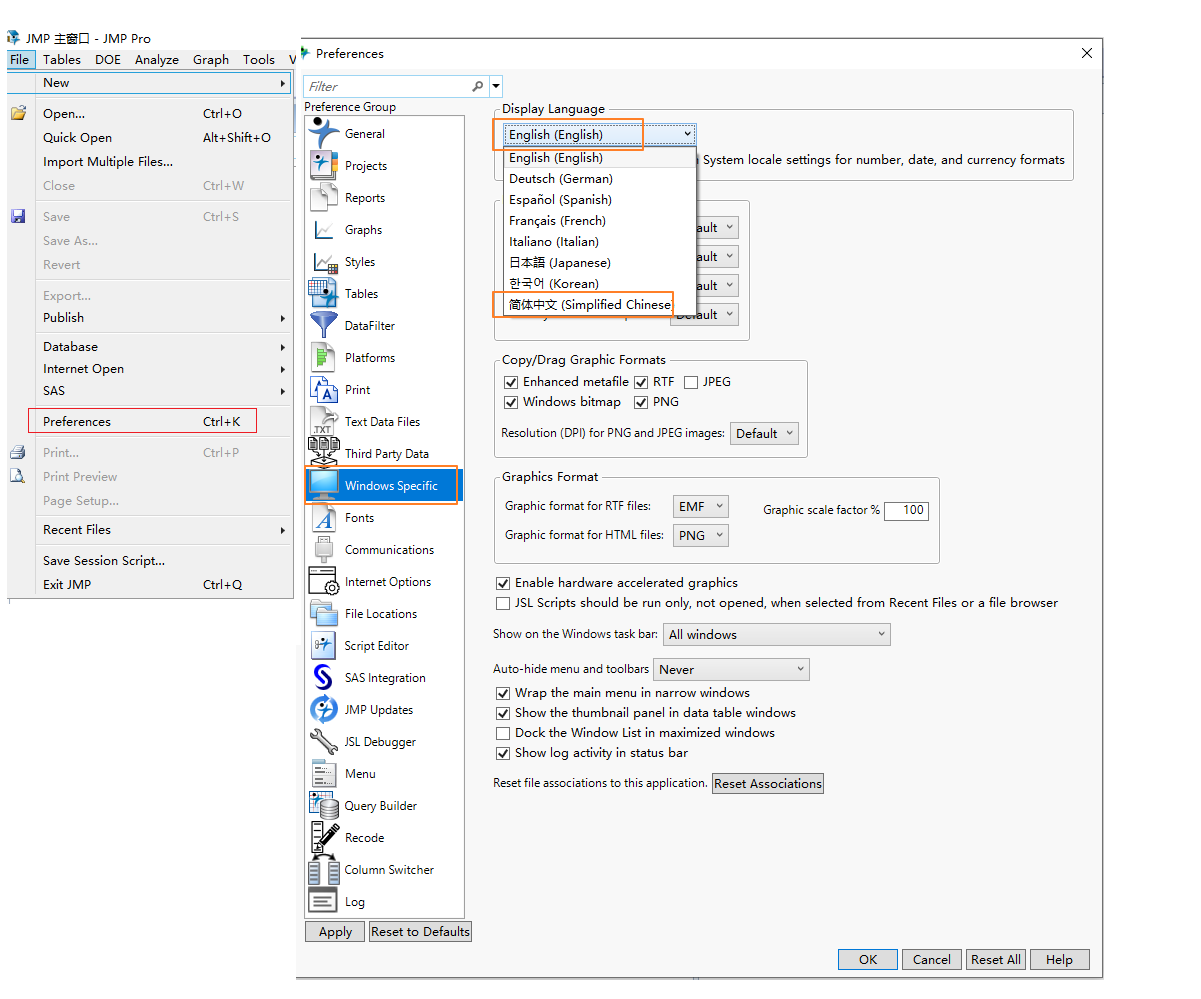Open Auto-hide menu and toolbars dropdown
The width and height of the screenshot is (1201, 999).
[731, 669]
